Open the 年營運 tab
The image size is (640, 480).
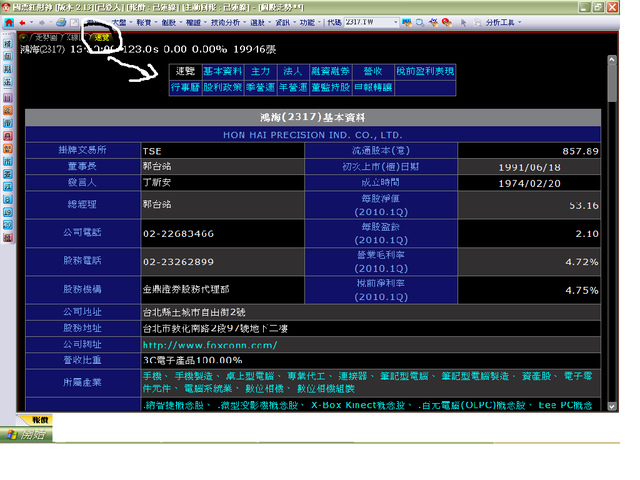293,87
